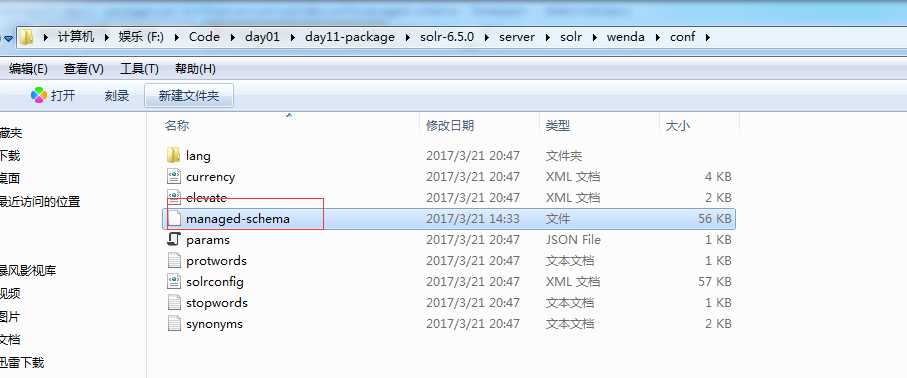Image resolution: width=907 pixels, height=378 pixels.
Task: Open the lang folder icon
Action: pyautogui.click(x=174, y=156)
